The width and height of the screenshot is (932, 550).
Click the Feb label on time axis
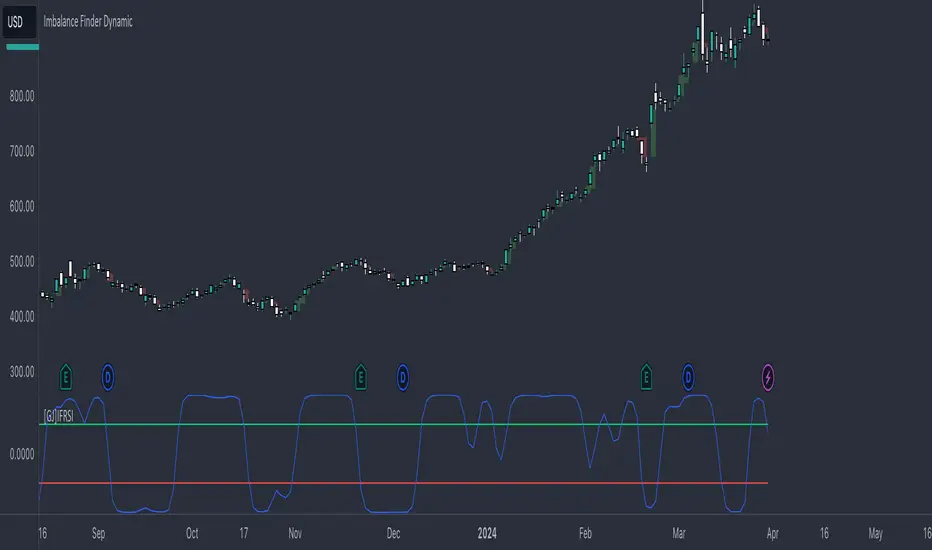(x=585, y=533)
